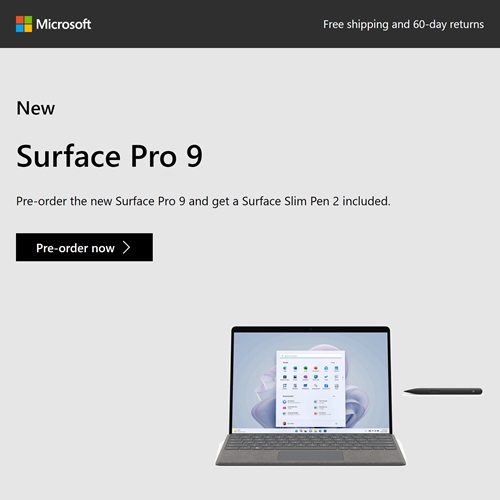Click the user avatar at the Start menu bottom

pos(284,423)
